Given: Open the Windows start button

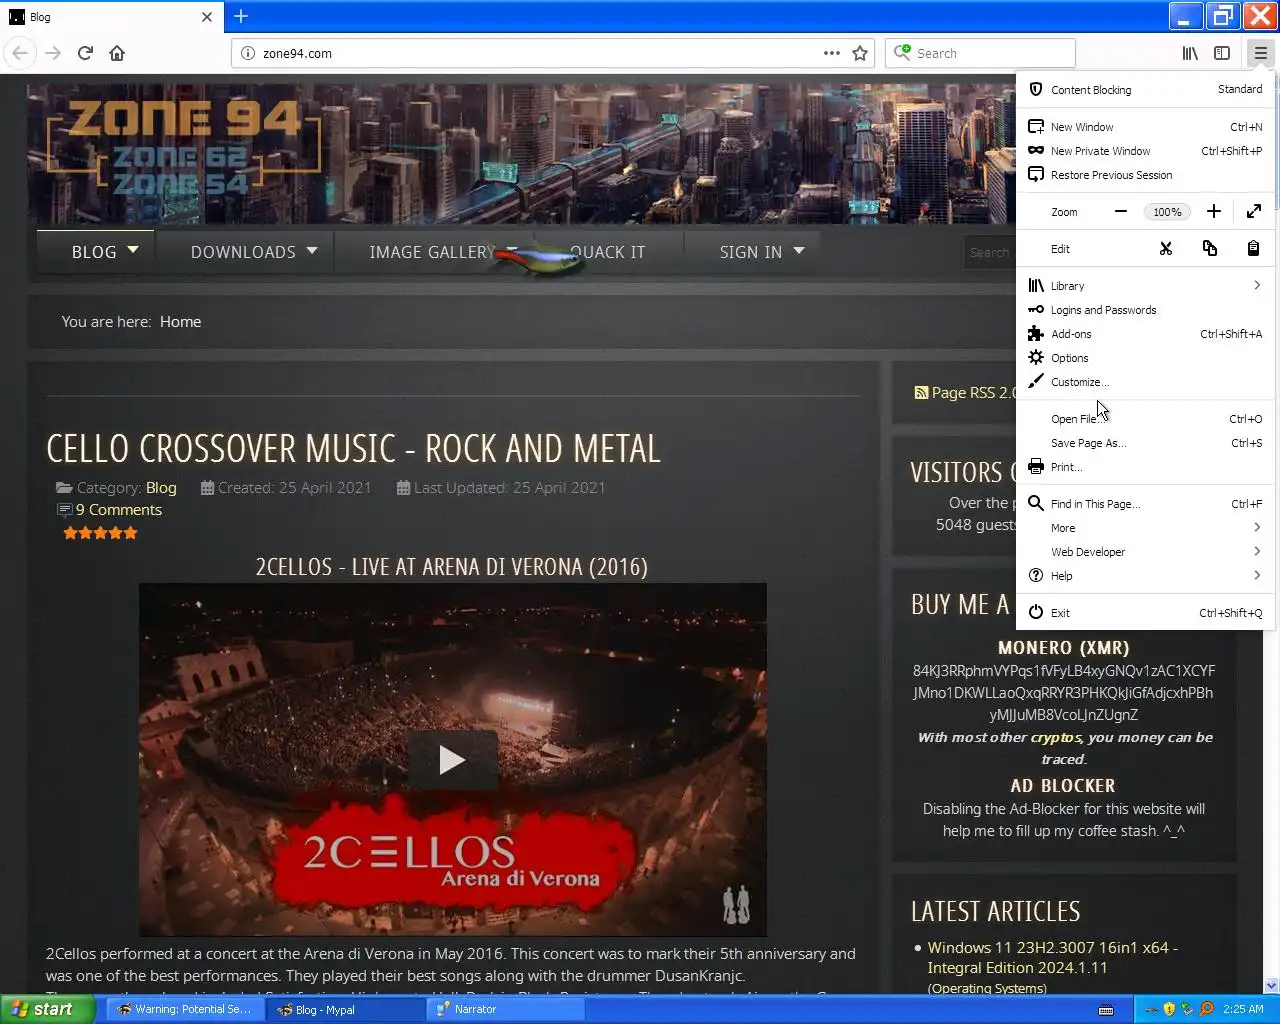Looking at the screenshot, I should click(x=47, y=1009).
